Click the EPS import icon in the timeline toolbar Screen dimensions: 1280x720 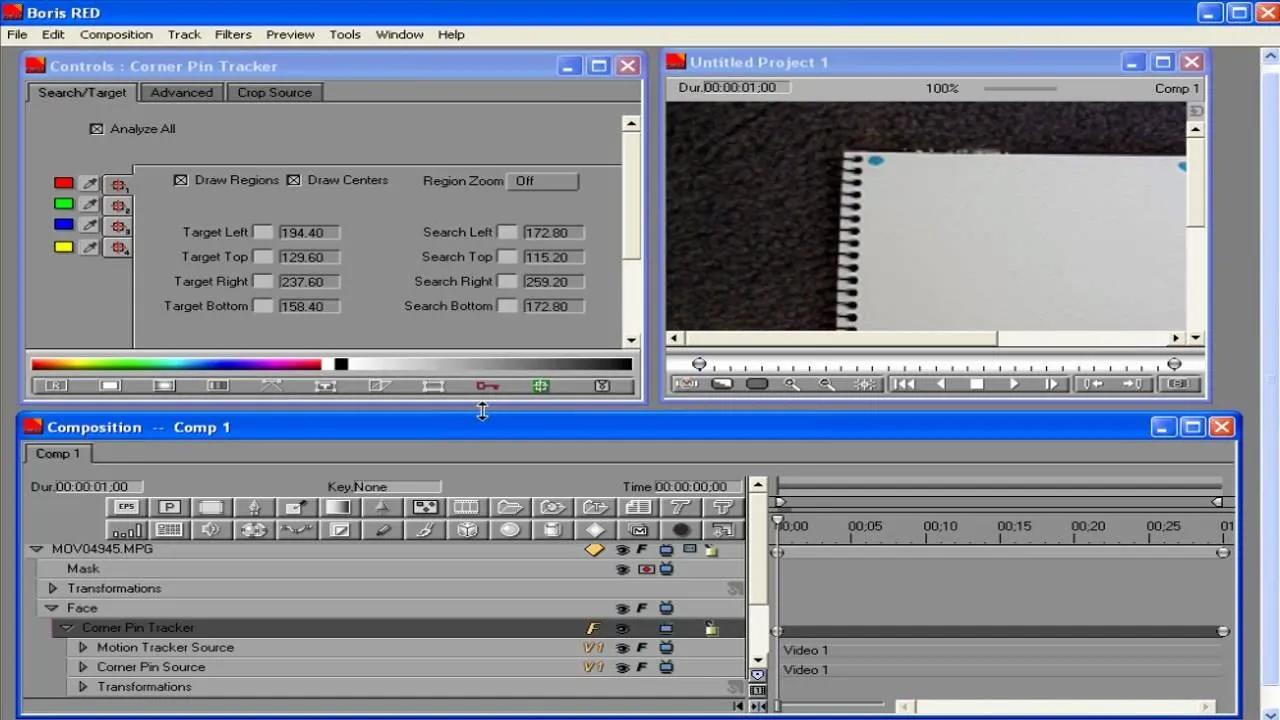(x=126, y=507)
